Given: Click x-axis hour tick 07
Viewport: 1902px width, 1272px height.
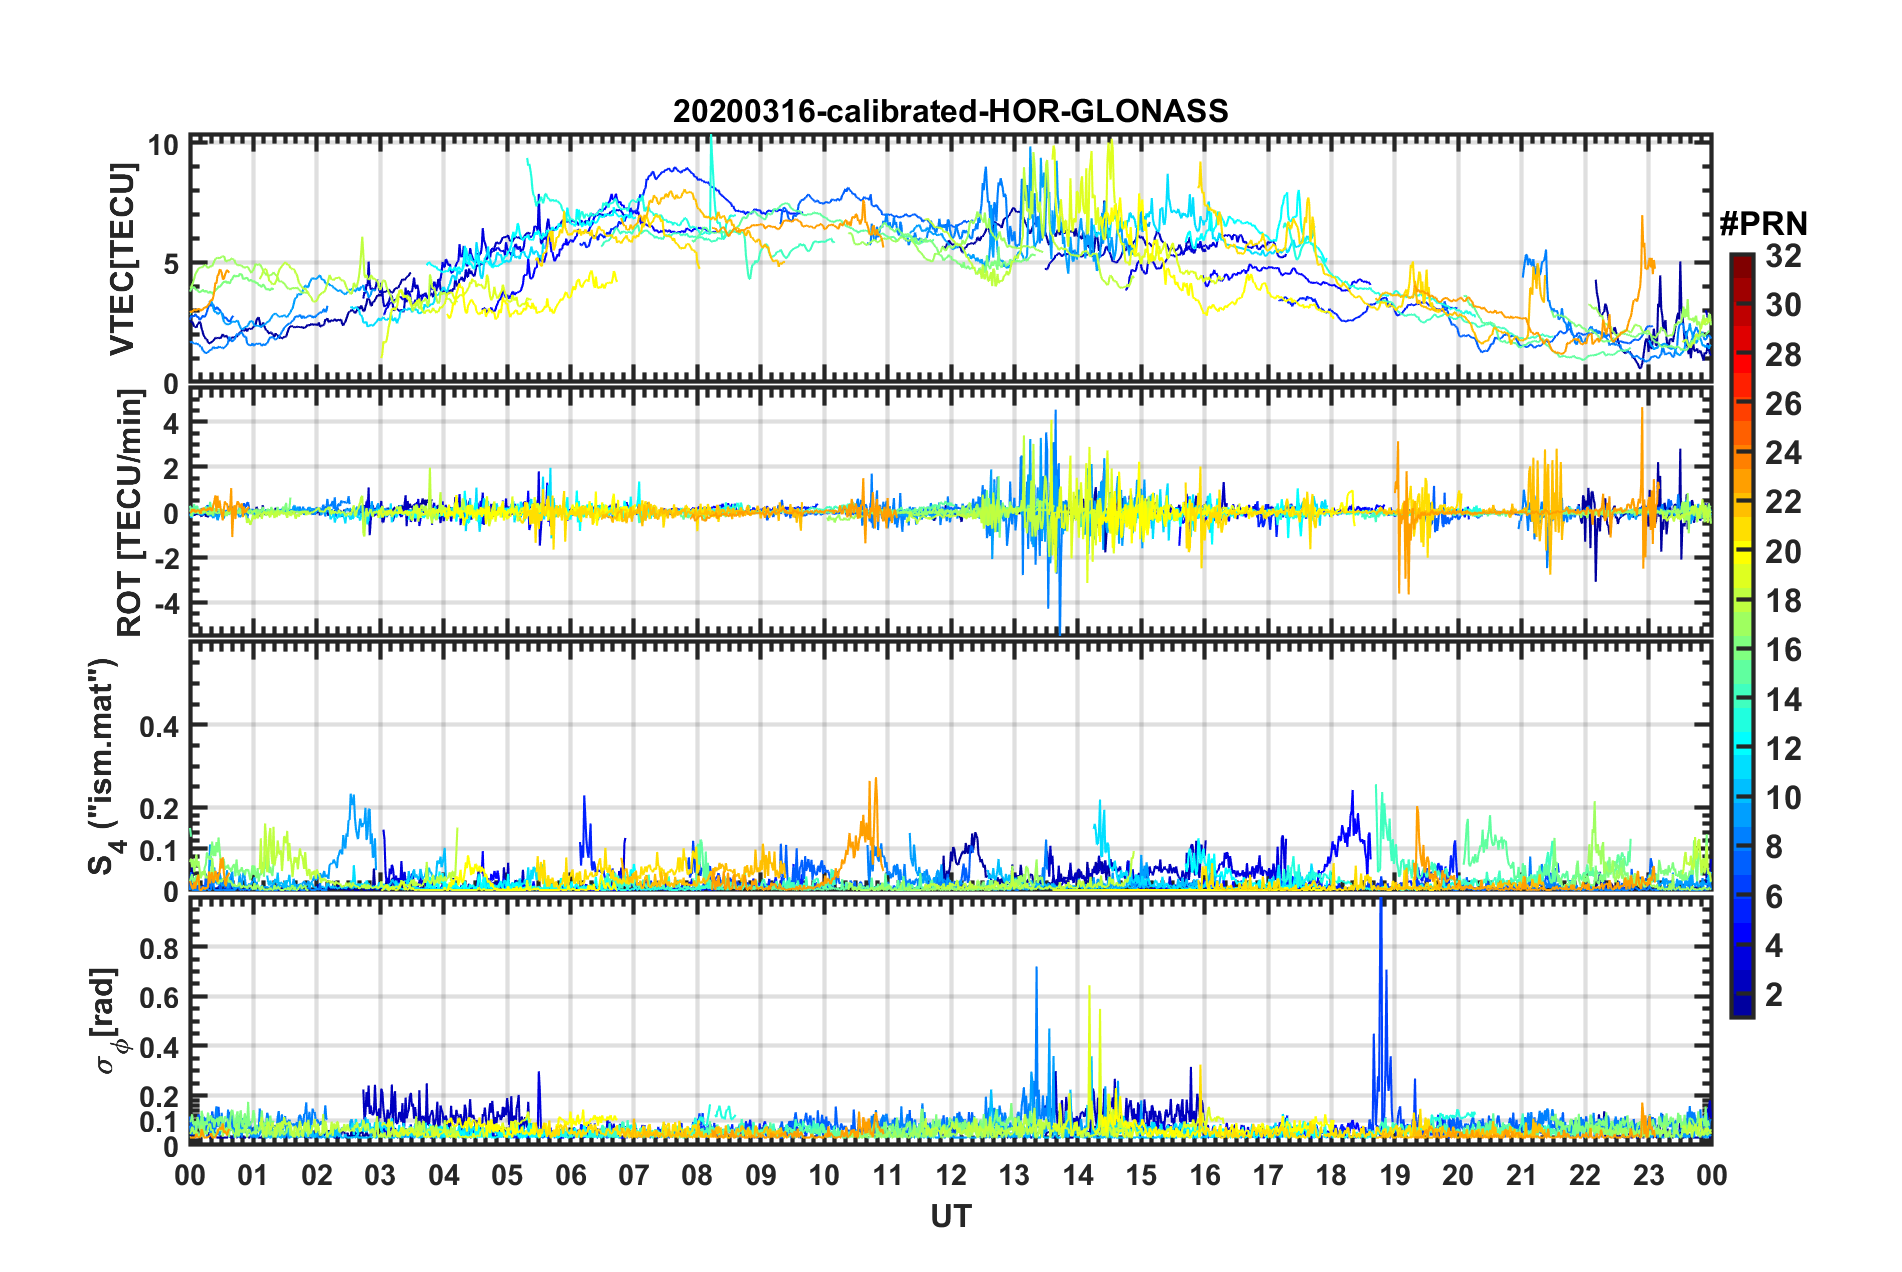Looking at the screenshot, I should pos(634,1175).
